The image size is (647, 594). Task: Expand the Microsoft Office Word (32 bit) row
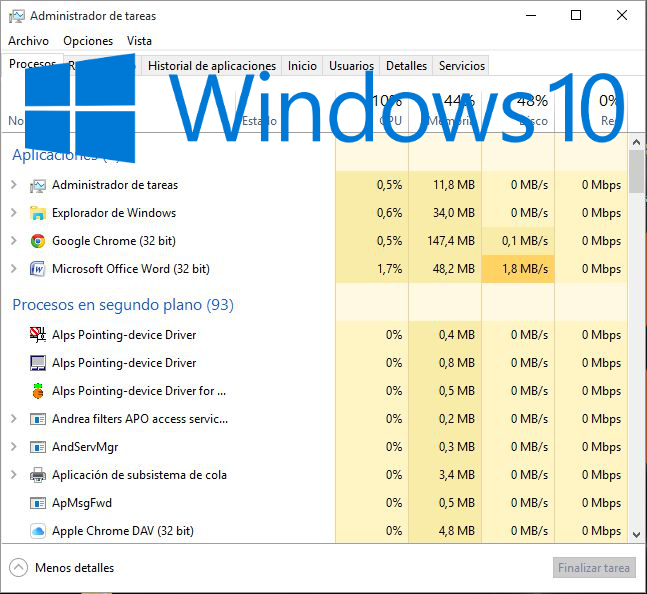[14, 269]
